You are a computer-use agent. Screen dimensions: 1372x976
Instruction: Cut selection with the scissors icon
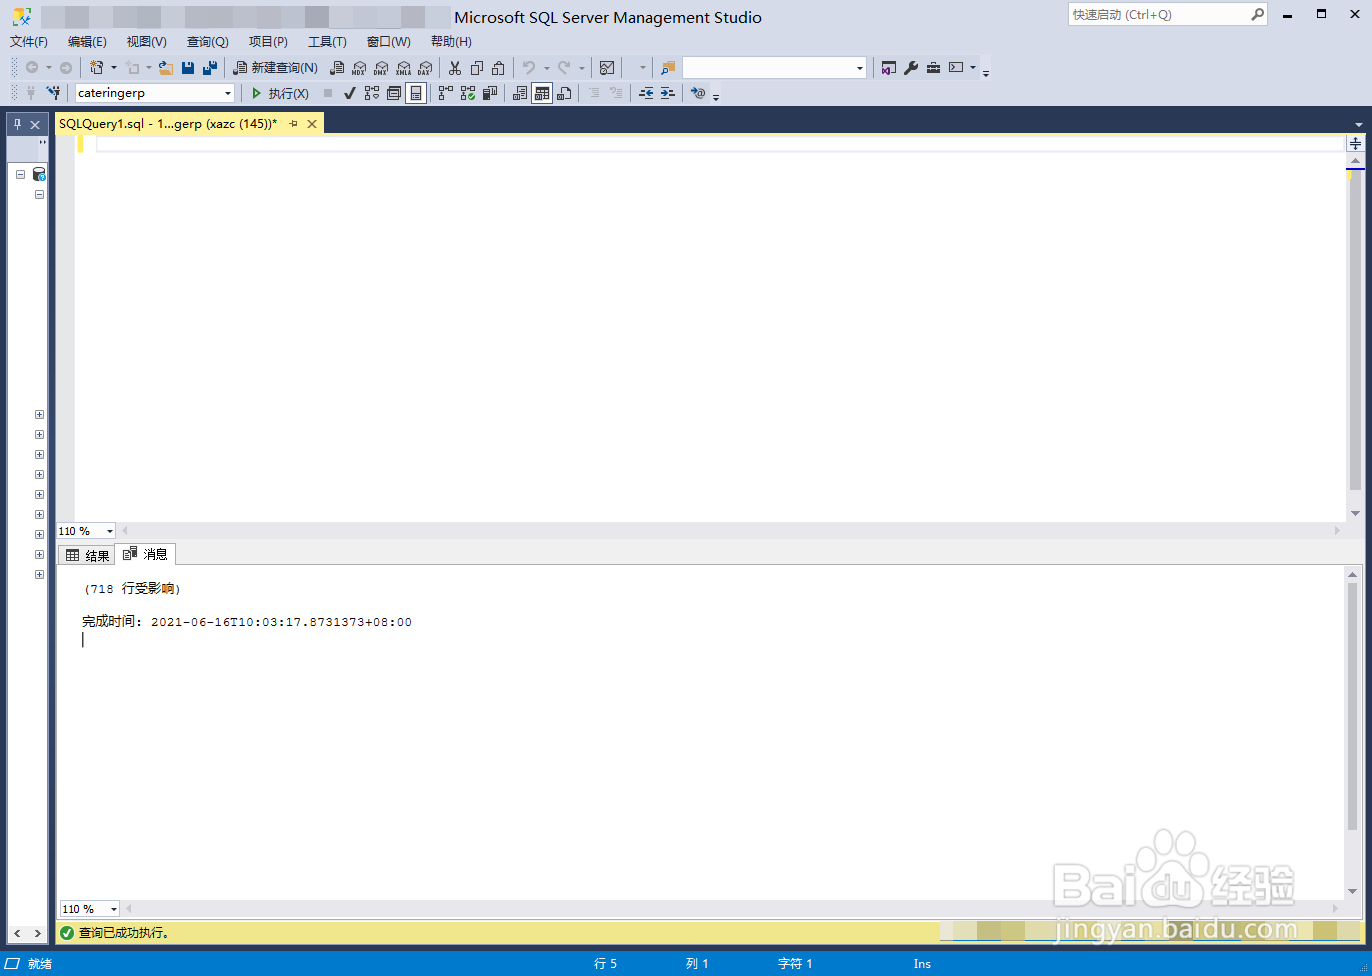[455, 68]
